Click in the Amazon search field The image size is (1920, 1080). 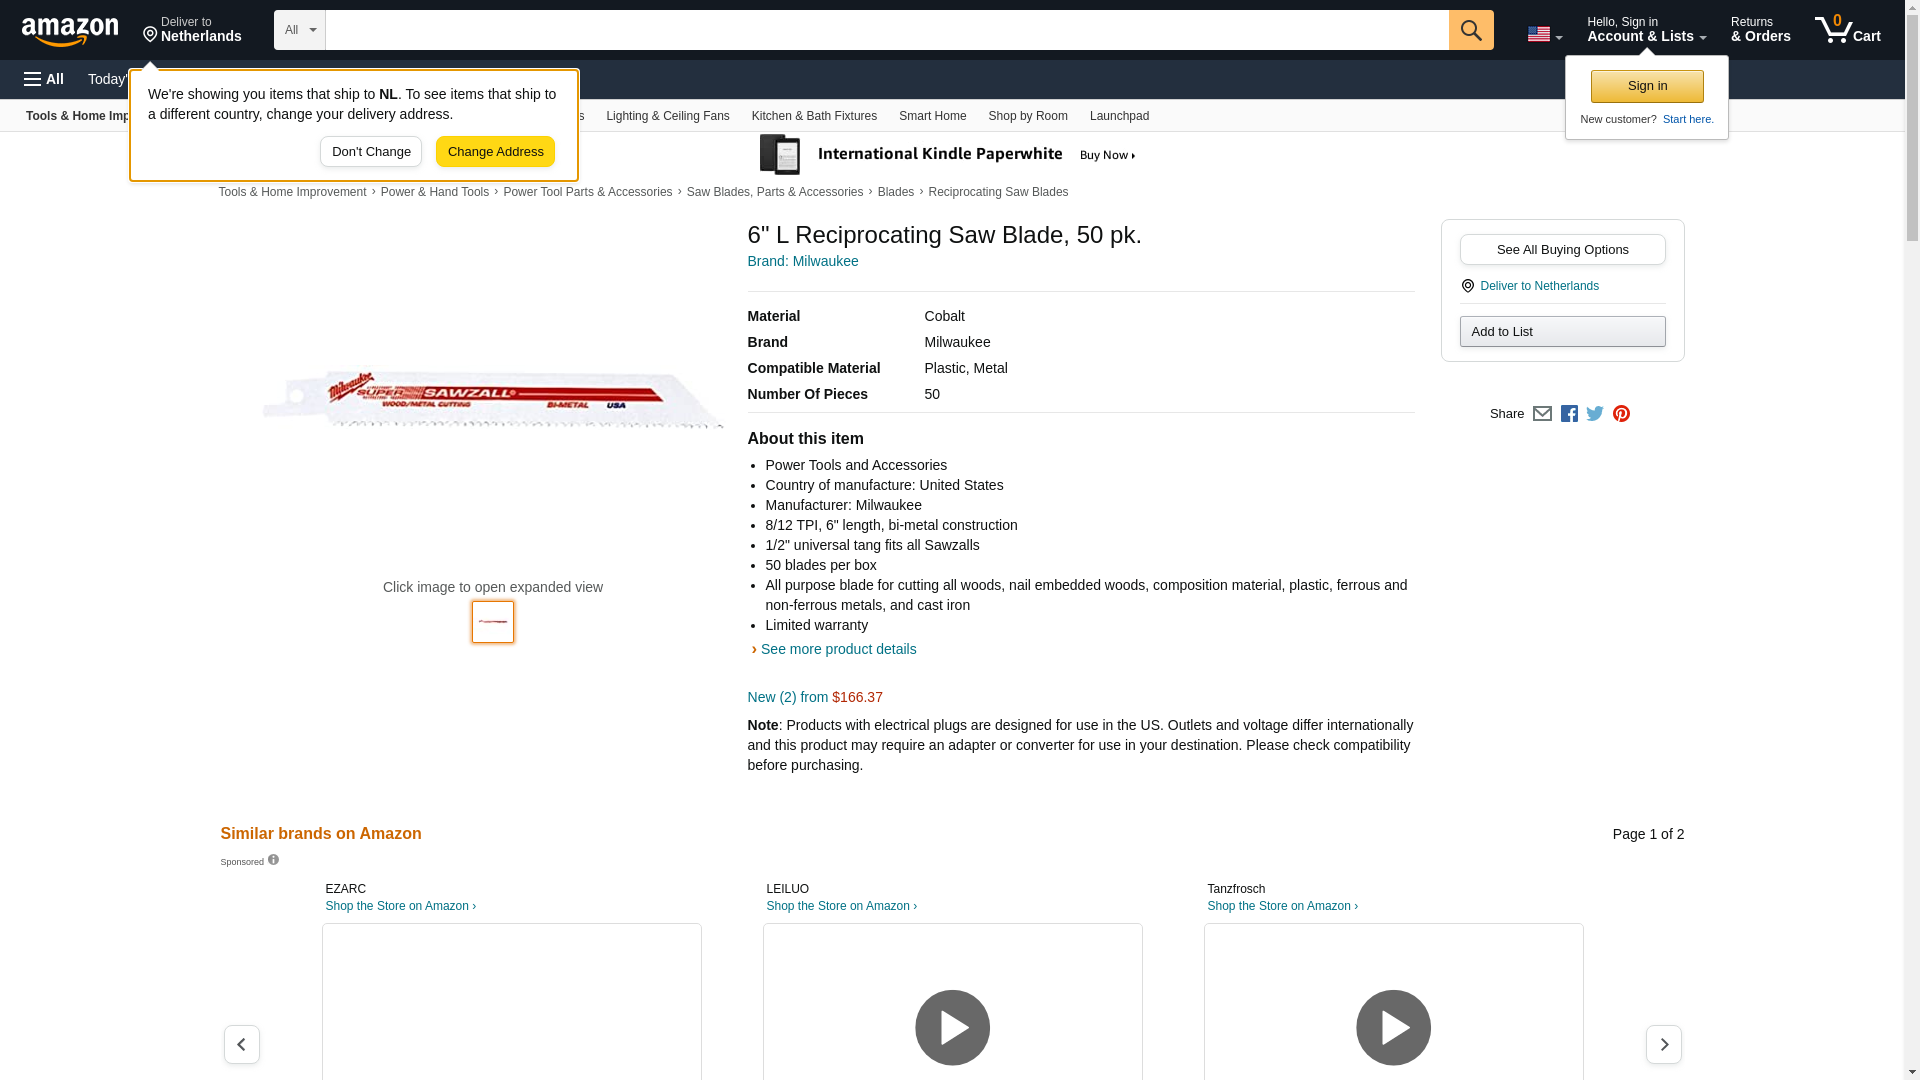[886, 30]
